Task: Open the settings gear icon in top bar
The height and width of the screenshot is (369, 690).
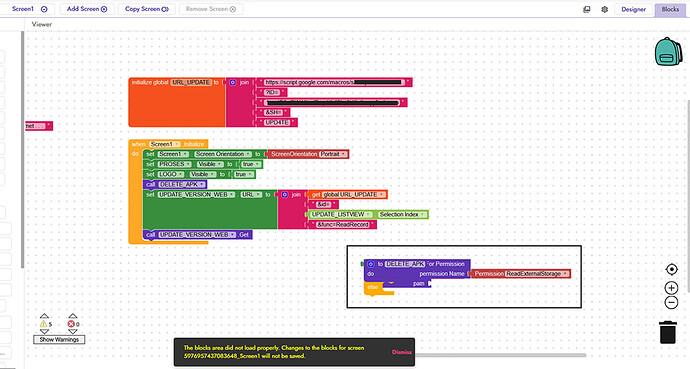Action: [605, 9]
